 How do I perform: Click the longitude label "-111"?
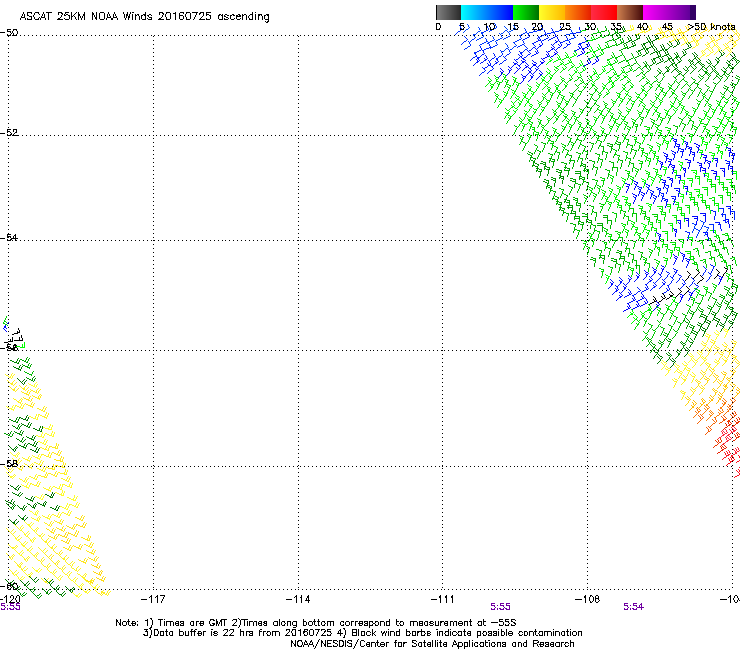pyautogui.click(x=442, y=599)
